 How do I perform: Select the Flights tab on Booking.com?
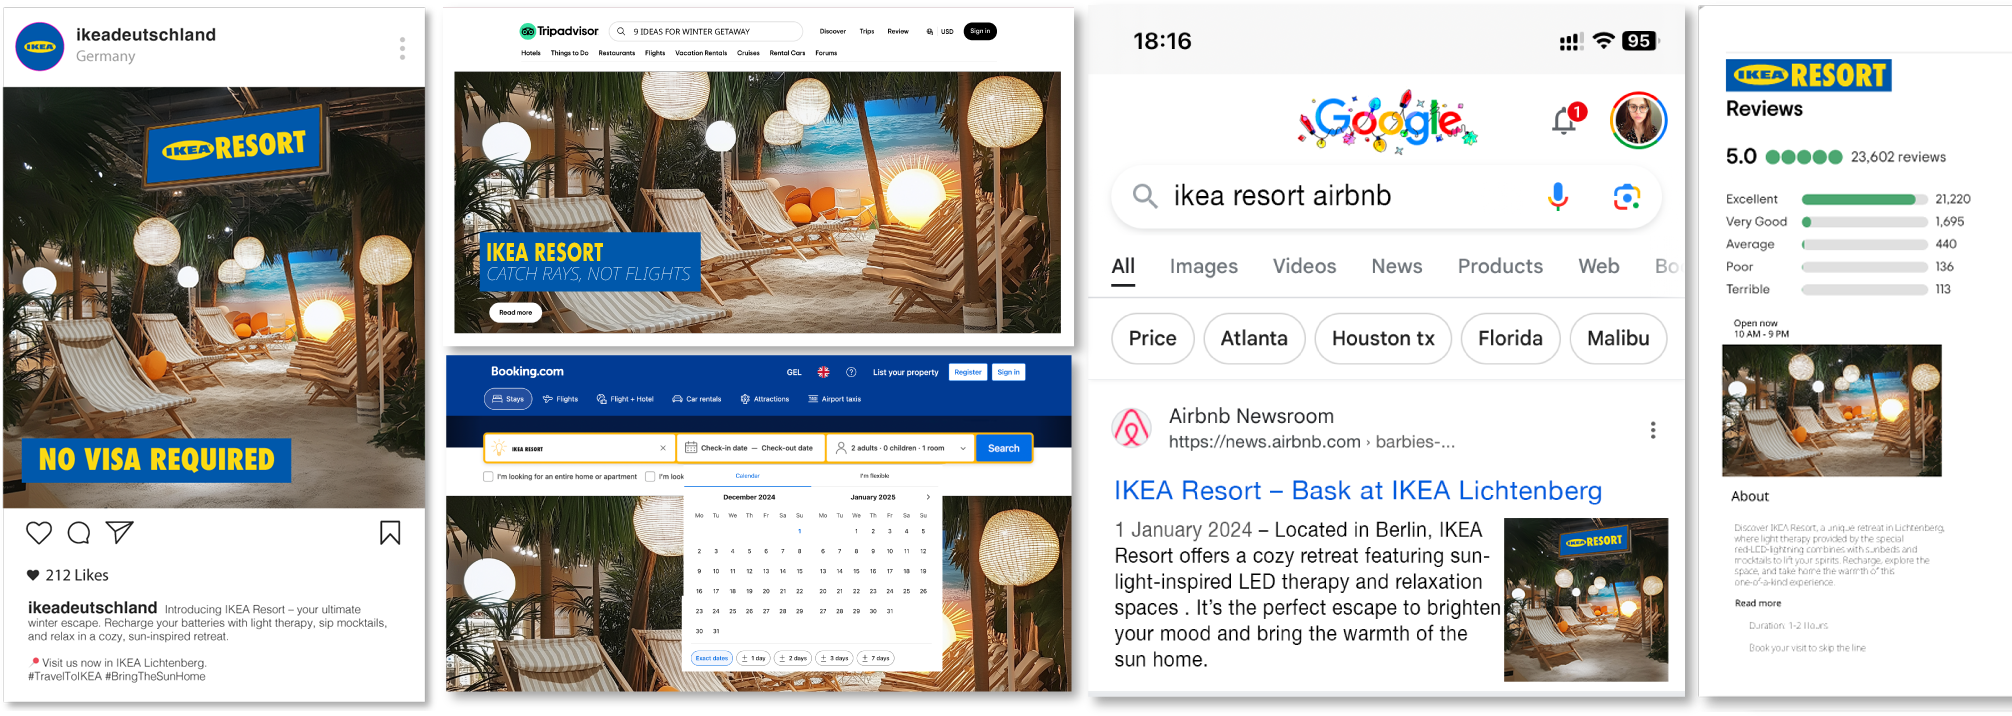pyautogui.click(x=561, y=399)
